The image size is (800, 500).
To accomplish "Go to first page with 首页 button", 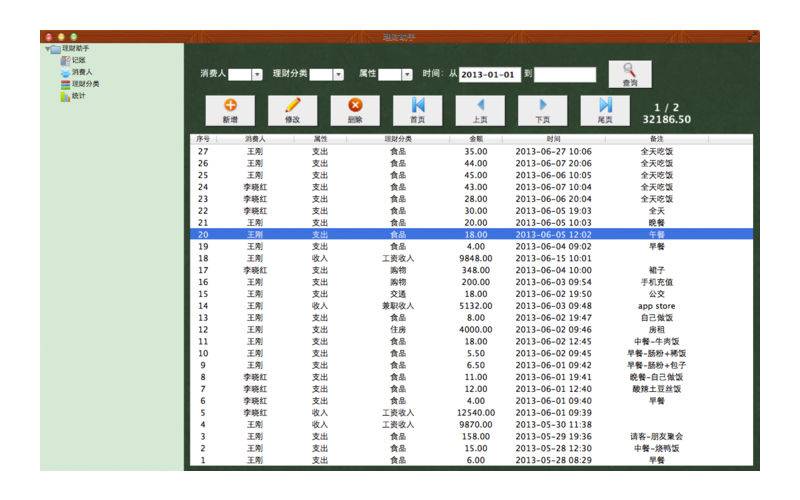I will tap(417, 109).
